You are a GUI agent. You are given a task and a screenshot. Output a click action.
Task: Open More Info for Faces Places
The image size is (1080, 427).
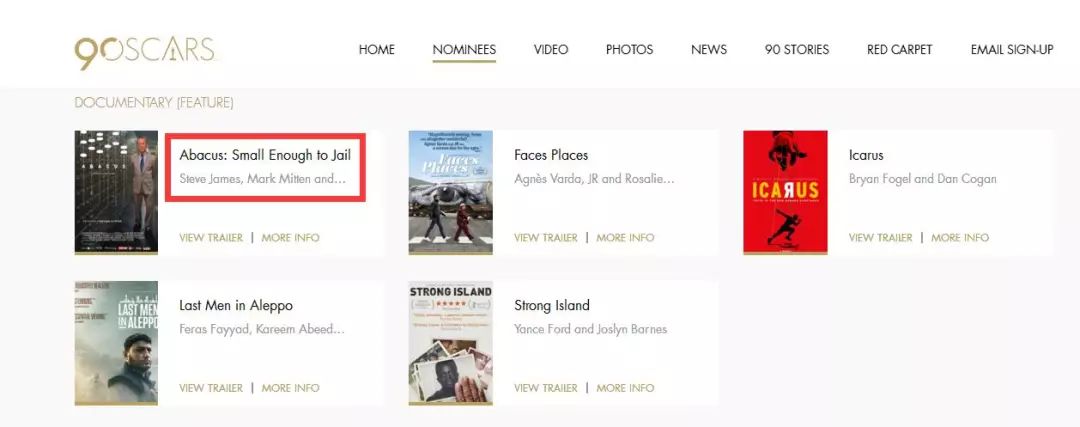point(625,238)
